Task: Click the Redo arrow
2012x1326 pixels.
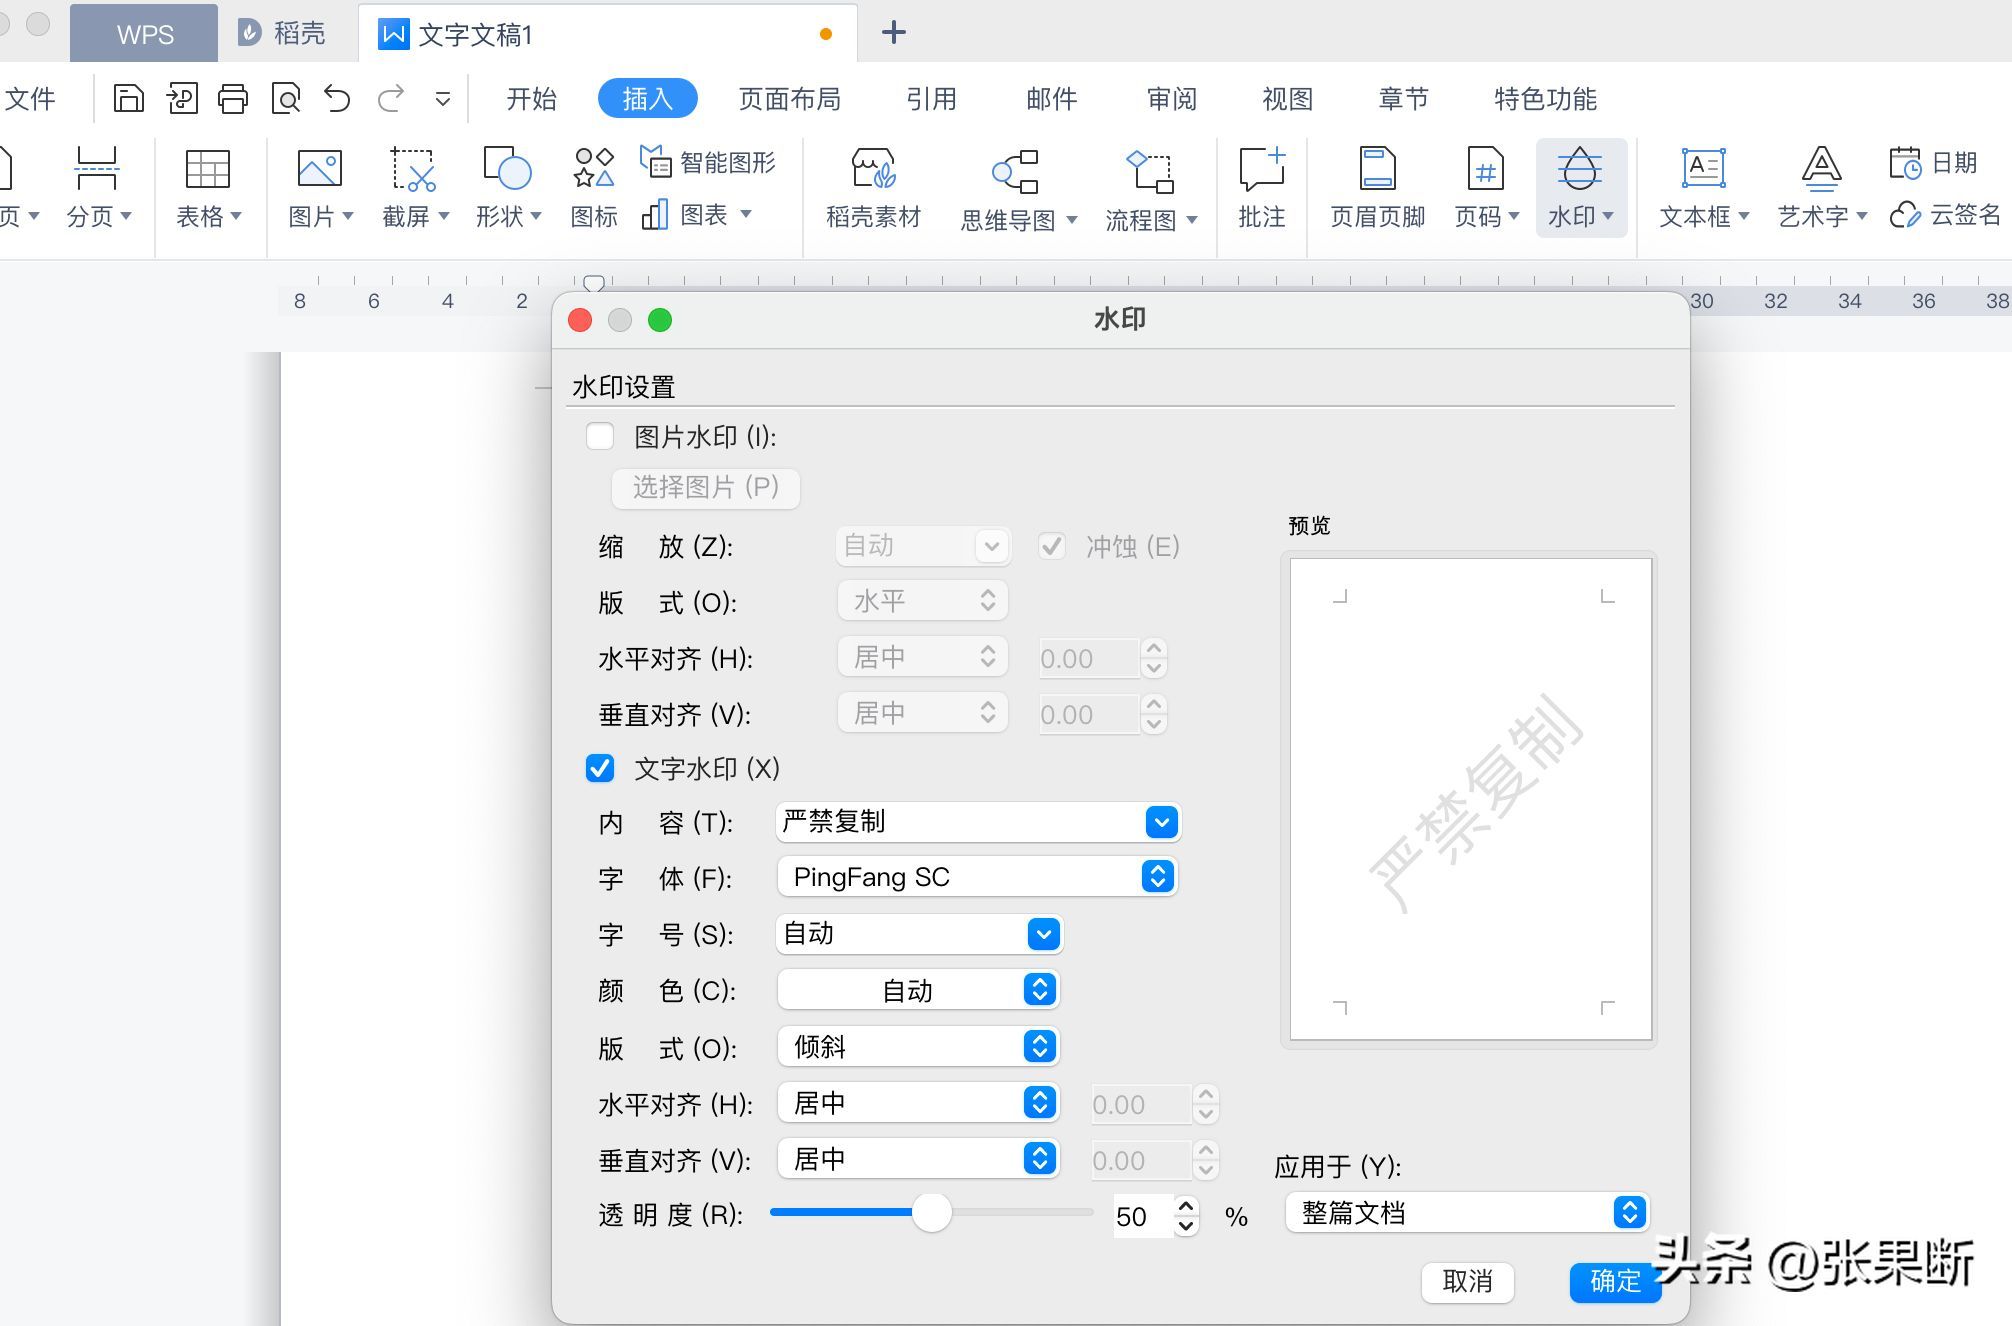Action: click(391, 98)
